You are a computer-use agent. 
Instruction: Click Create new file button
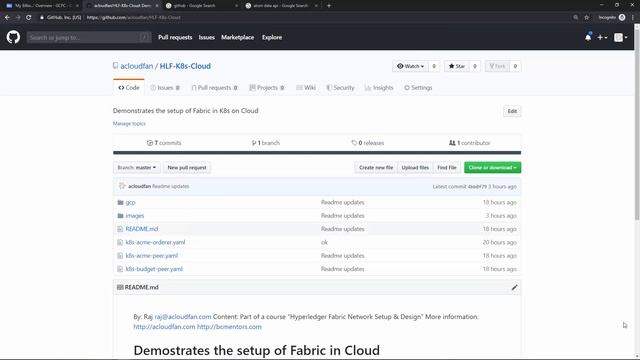376,168
